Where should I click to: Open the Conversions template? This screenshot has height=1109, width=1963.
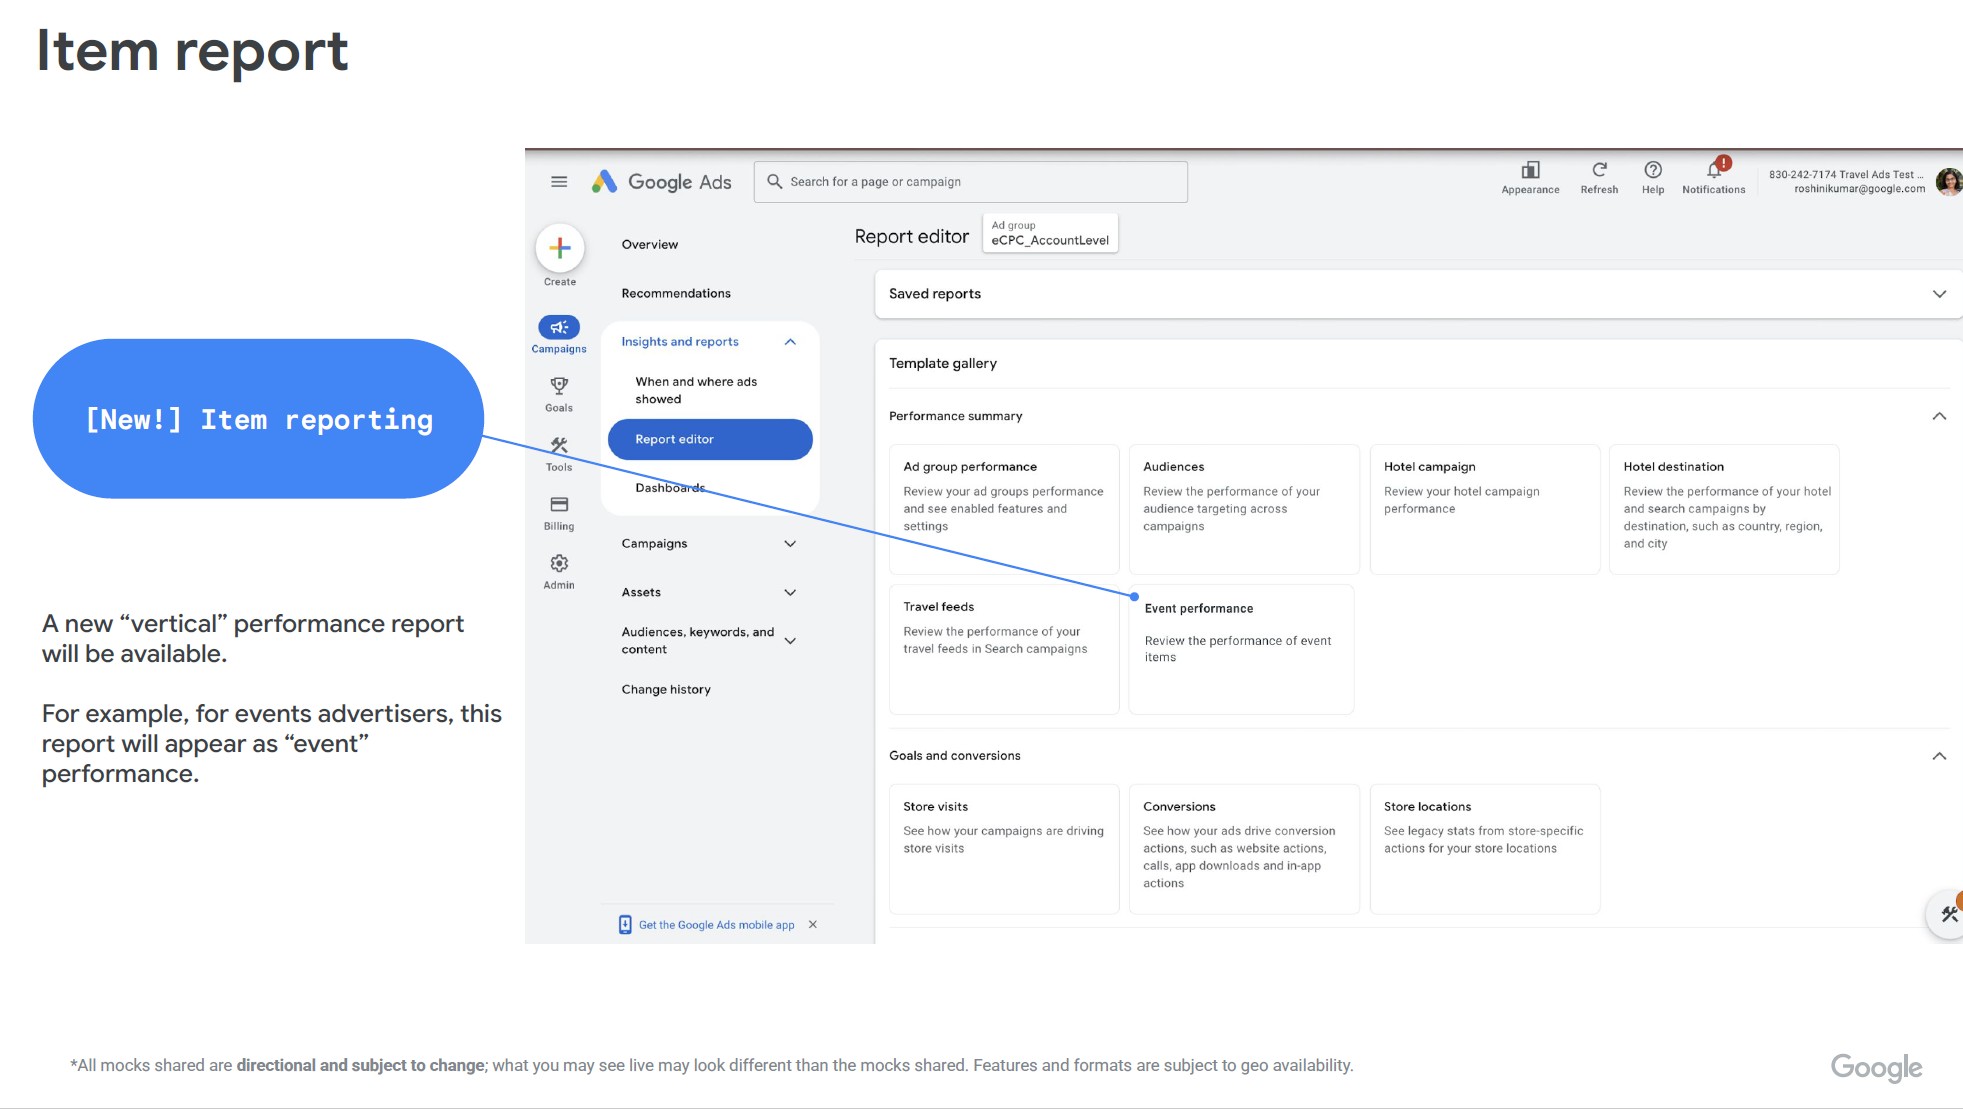1244,849
